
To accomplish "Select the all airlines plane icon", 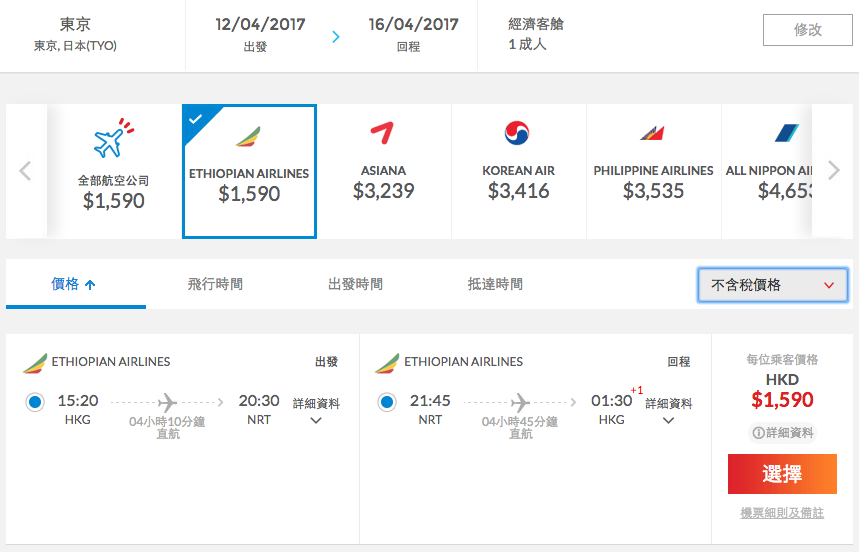I will [113, 137].
